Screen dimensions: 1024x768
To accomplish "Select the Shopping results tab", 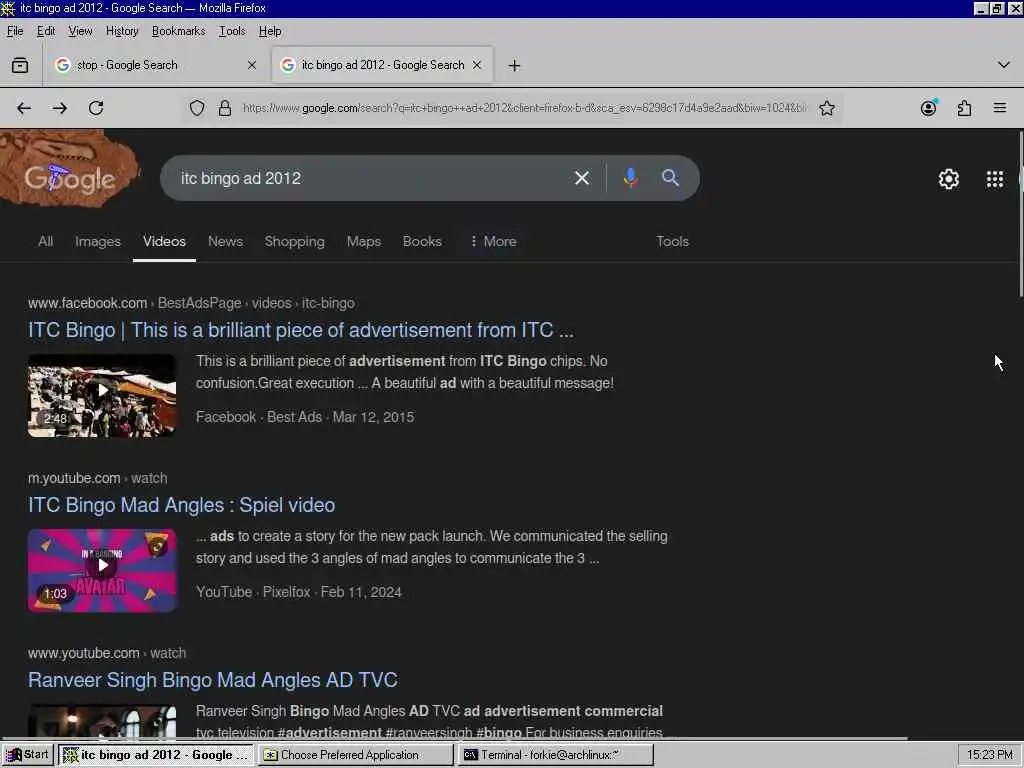I will click(295, 242).
